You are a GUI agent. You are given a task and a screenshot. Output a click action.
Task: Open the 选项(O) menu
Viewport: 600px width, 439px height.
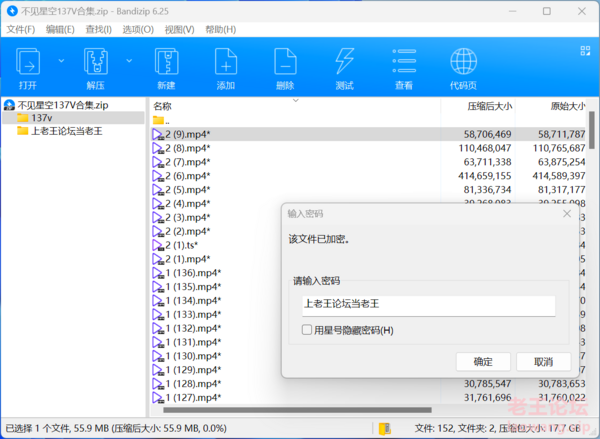[x=138, y=29]
